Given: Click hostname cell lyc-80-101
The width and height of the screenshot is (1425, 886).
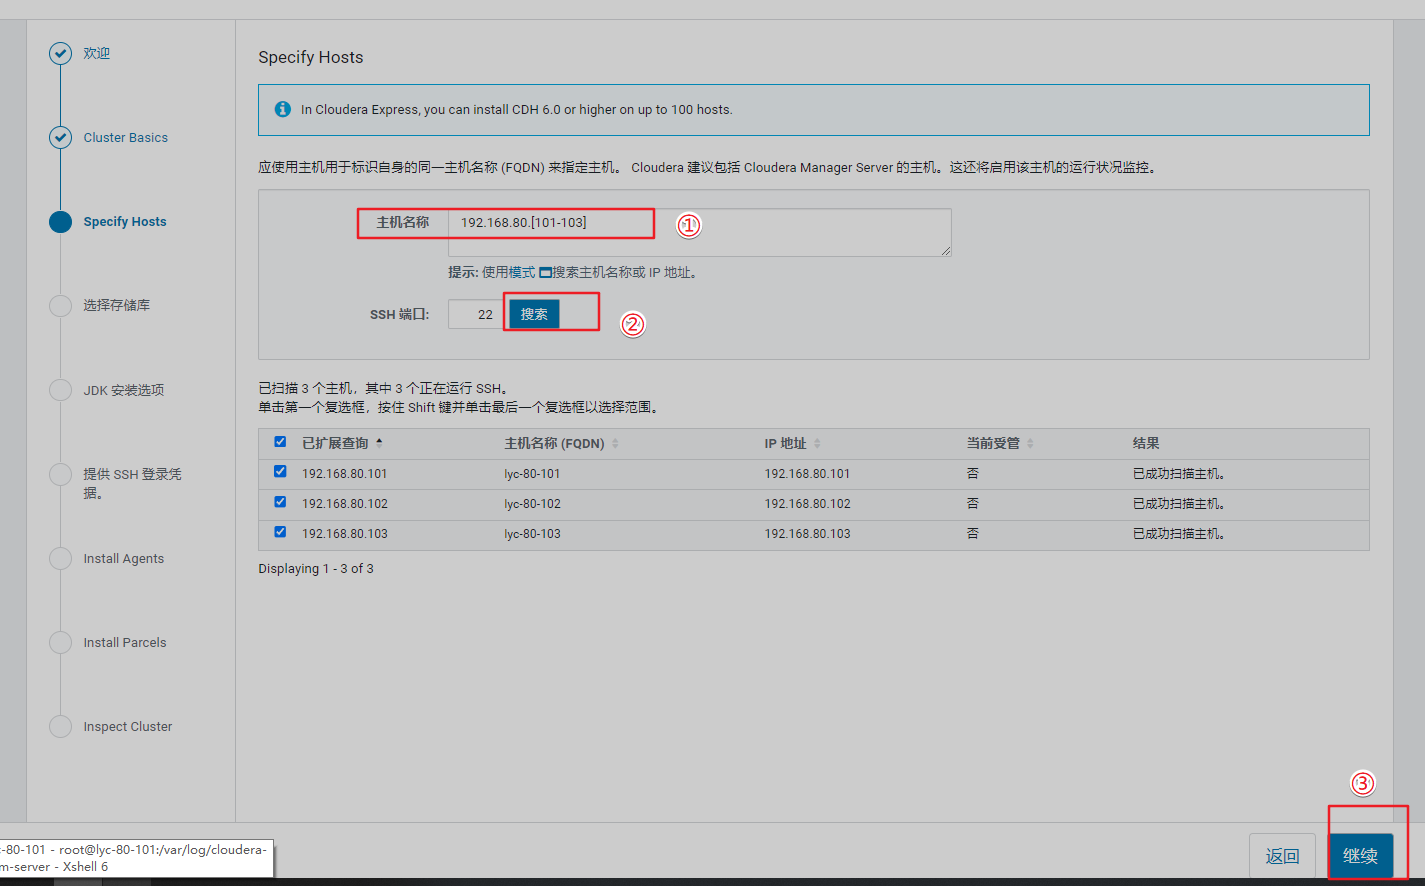Looking at the screenshot, I should click(532, 474).
